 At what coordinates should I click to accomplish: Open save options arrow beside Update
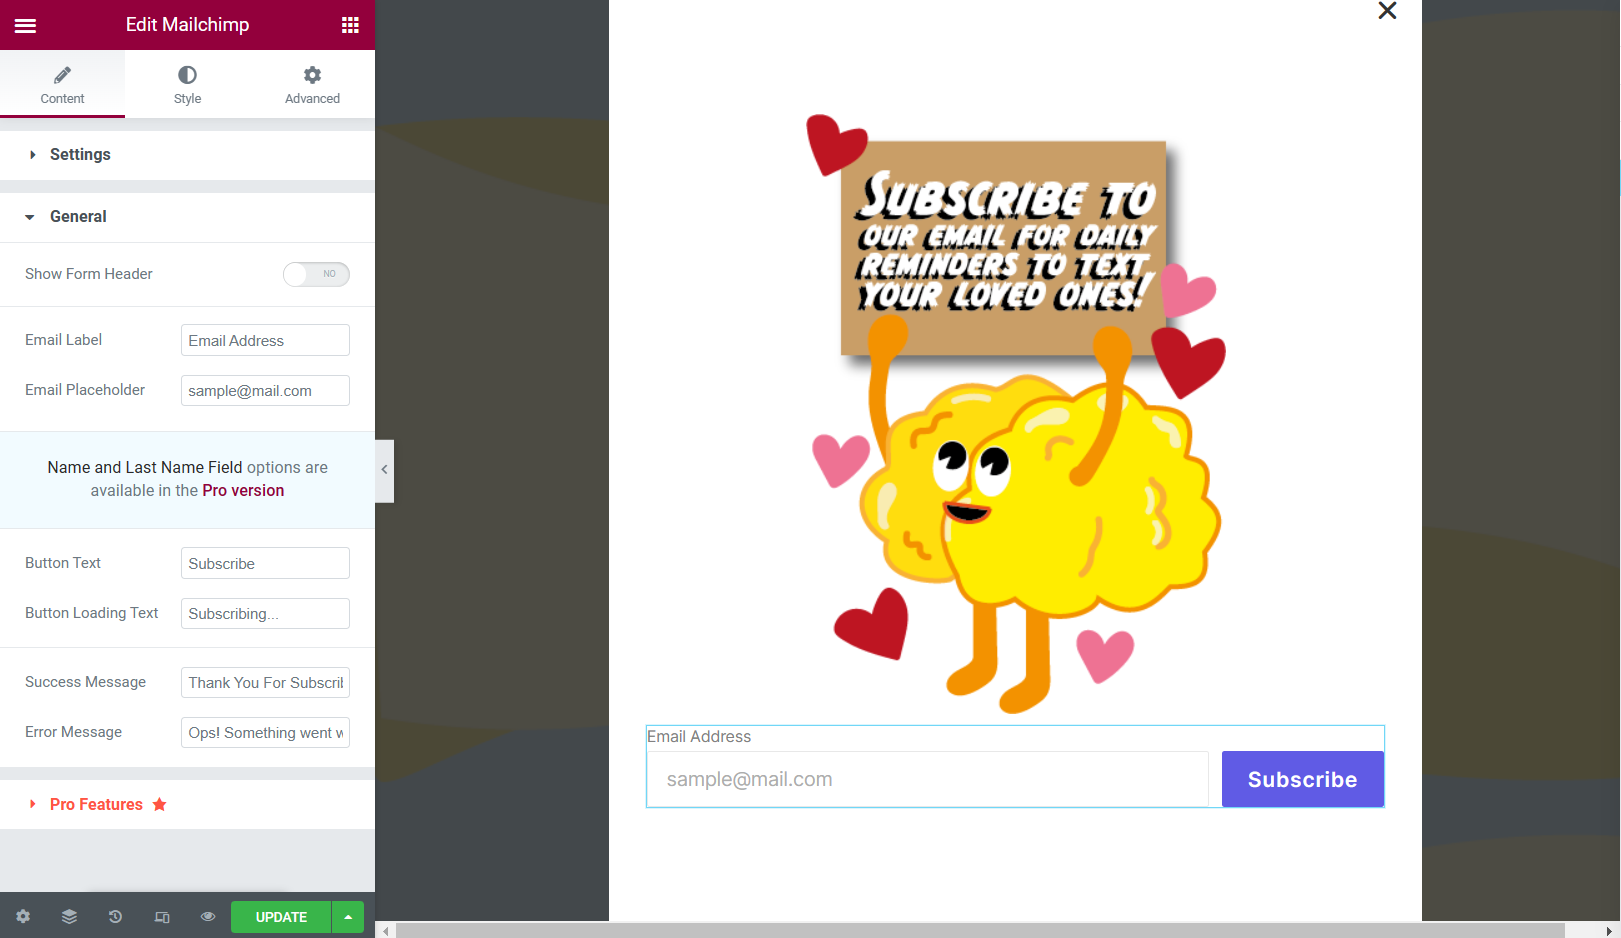pyautogui.click(x=348, y=917)
